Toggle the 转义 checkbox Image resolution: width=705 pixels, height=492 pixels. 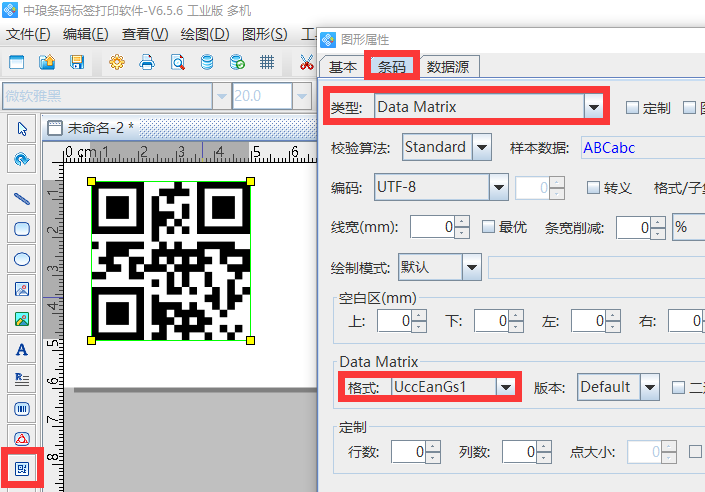point(593,187)
